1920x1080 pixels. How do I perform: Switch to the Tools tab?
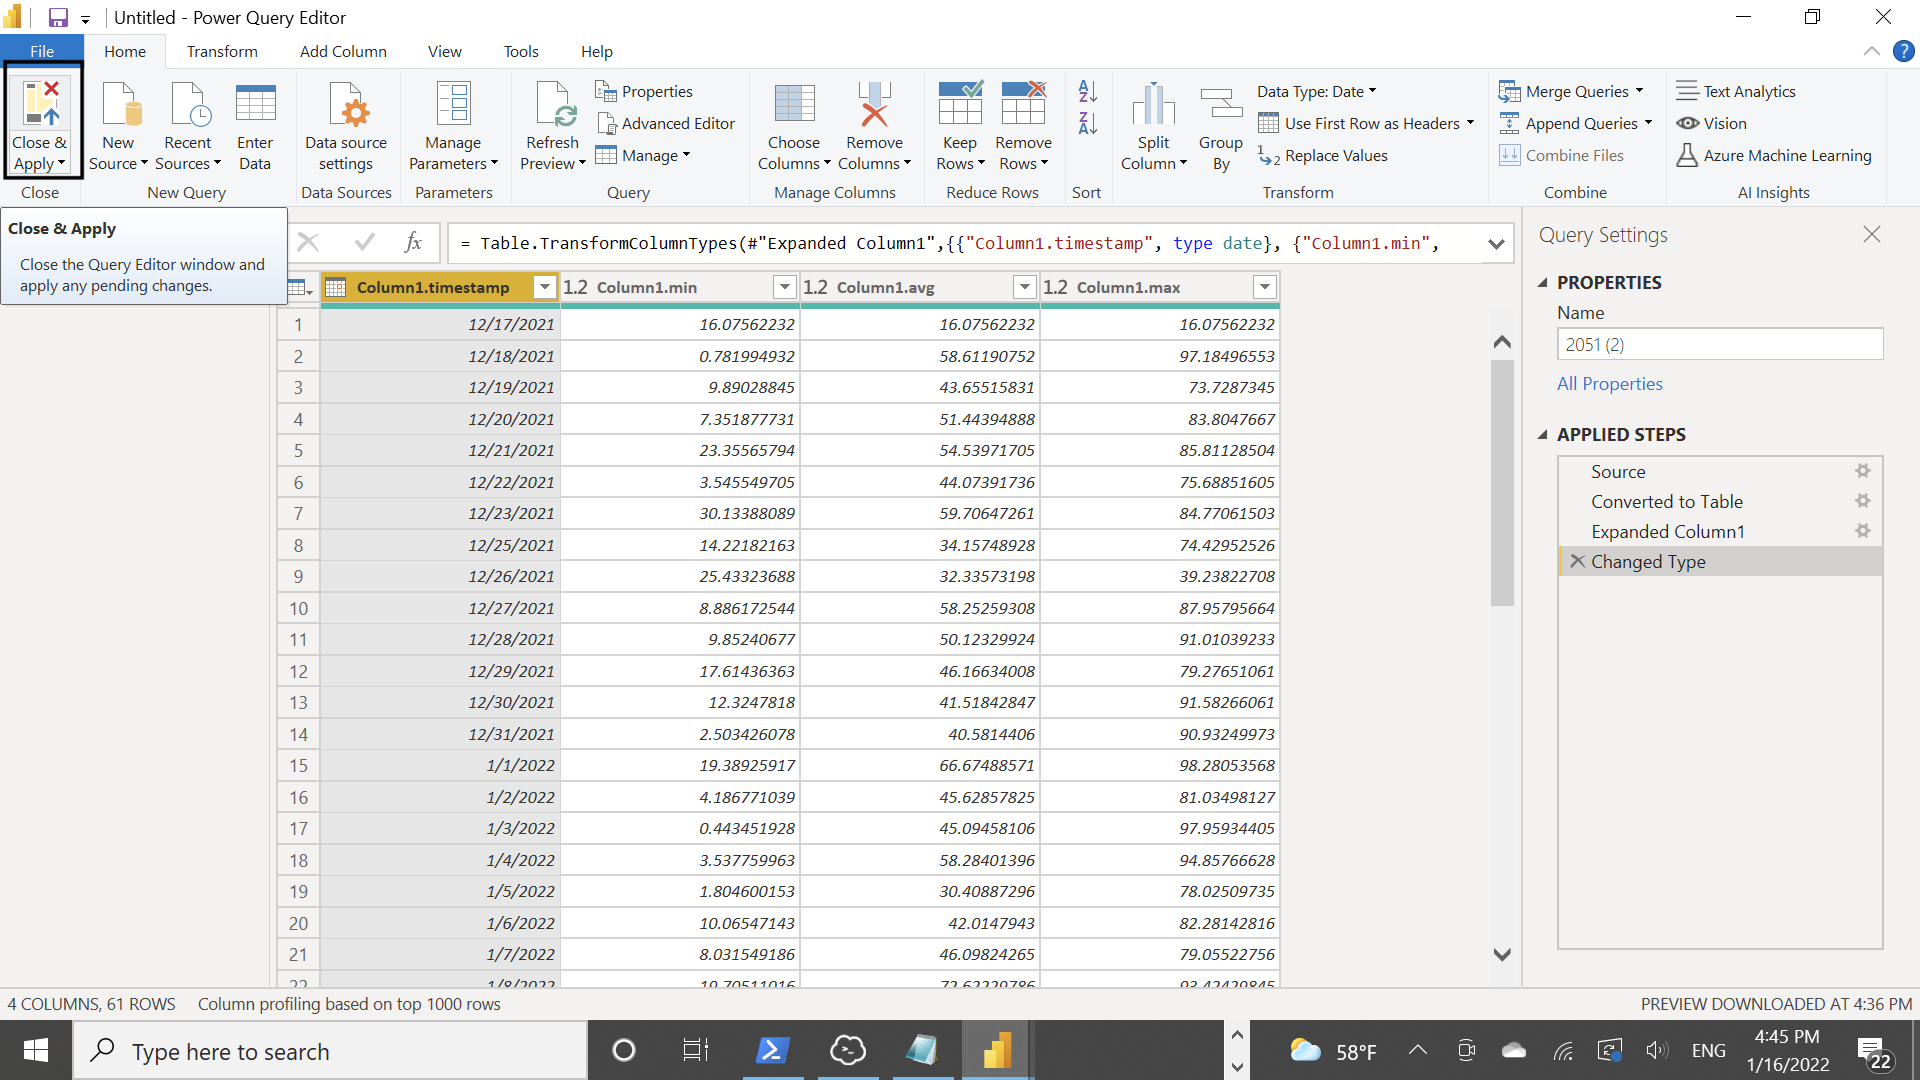pos(521,51)
